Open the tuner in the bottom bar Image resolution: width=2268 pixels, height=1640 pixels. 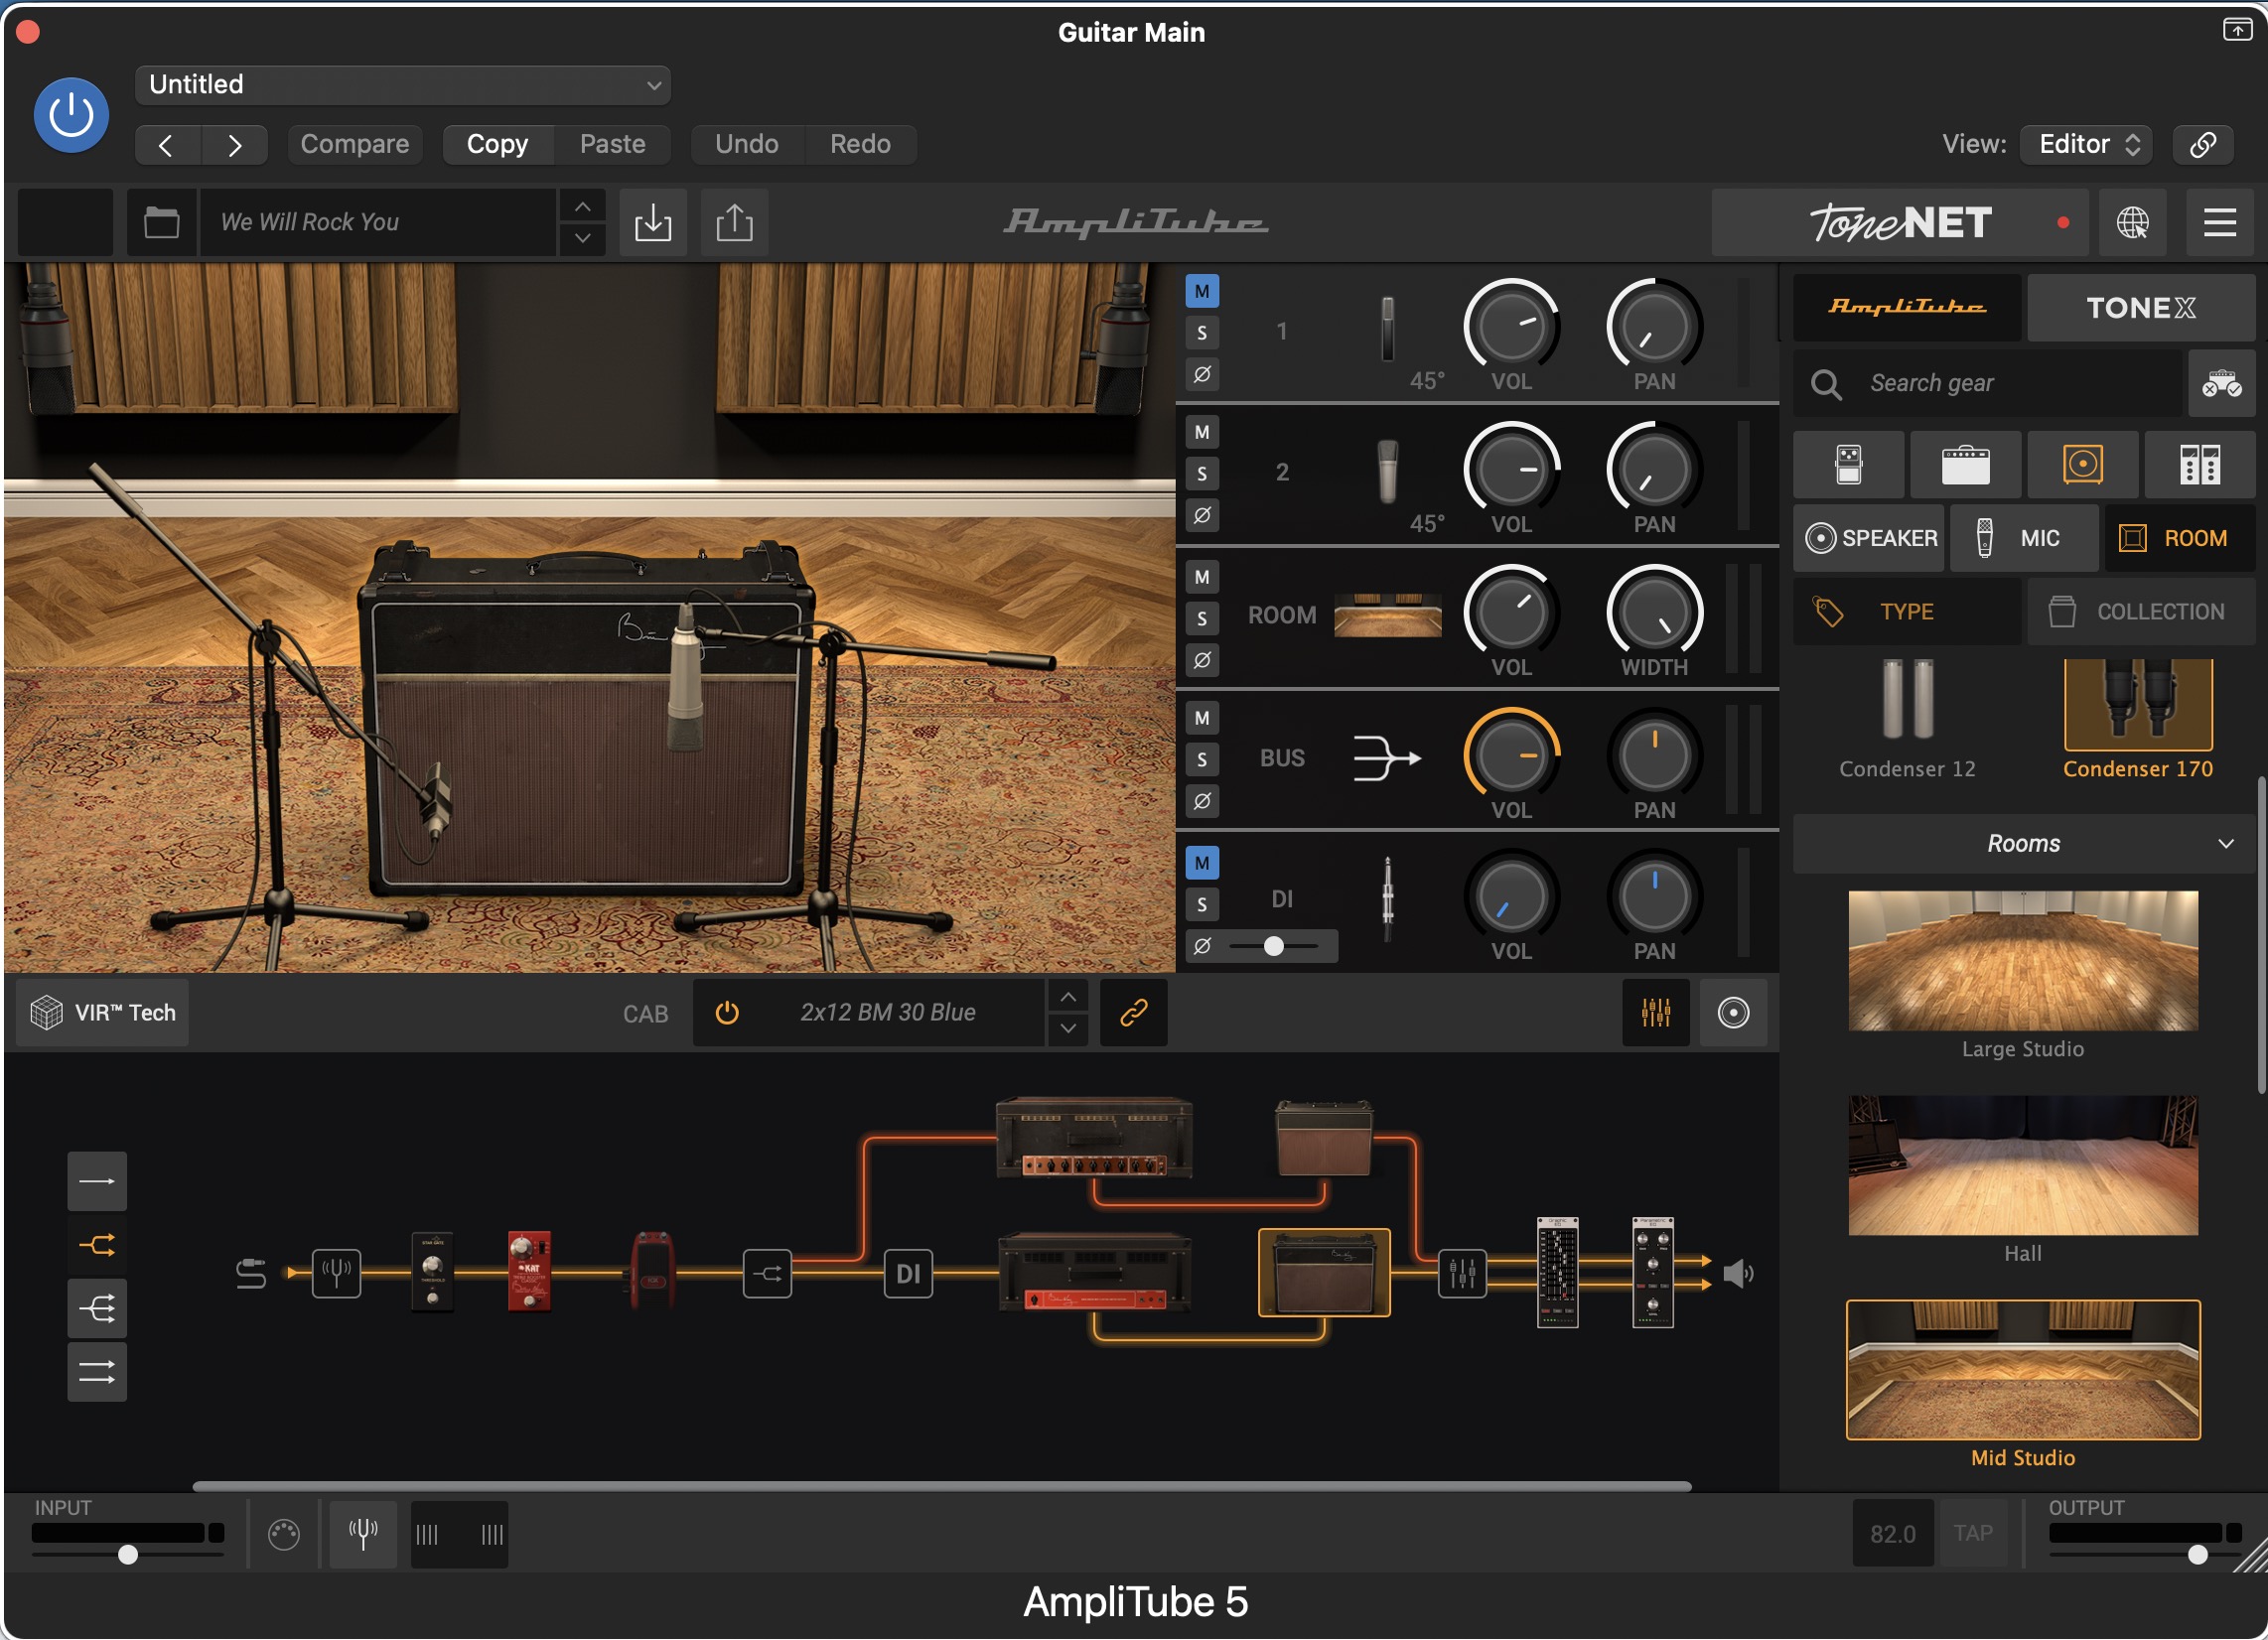pyautogui.click(x=363, y=1533)
